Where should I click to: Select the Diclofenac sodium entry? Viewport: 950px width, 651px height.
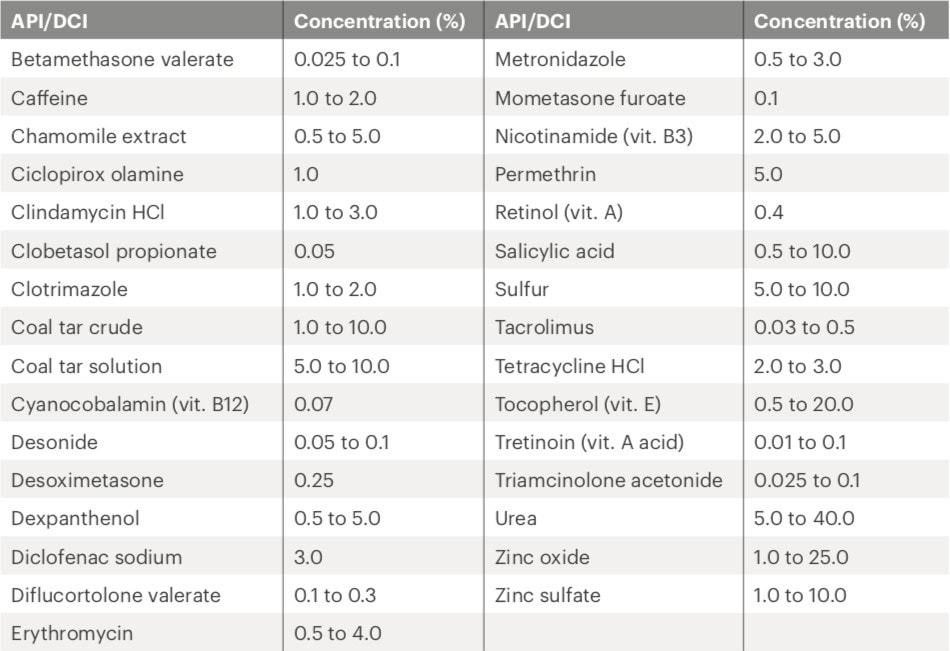97,557
